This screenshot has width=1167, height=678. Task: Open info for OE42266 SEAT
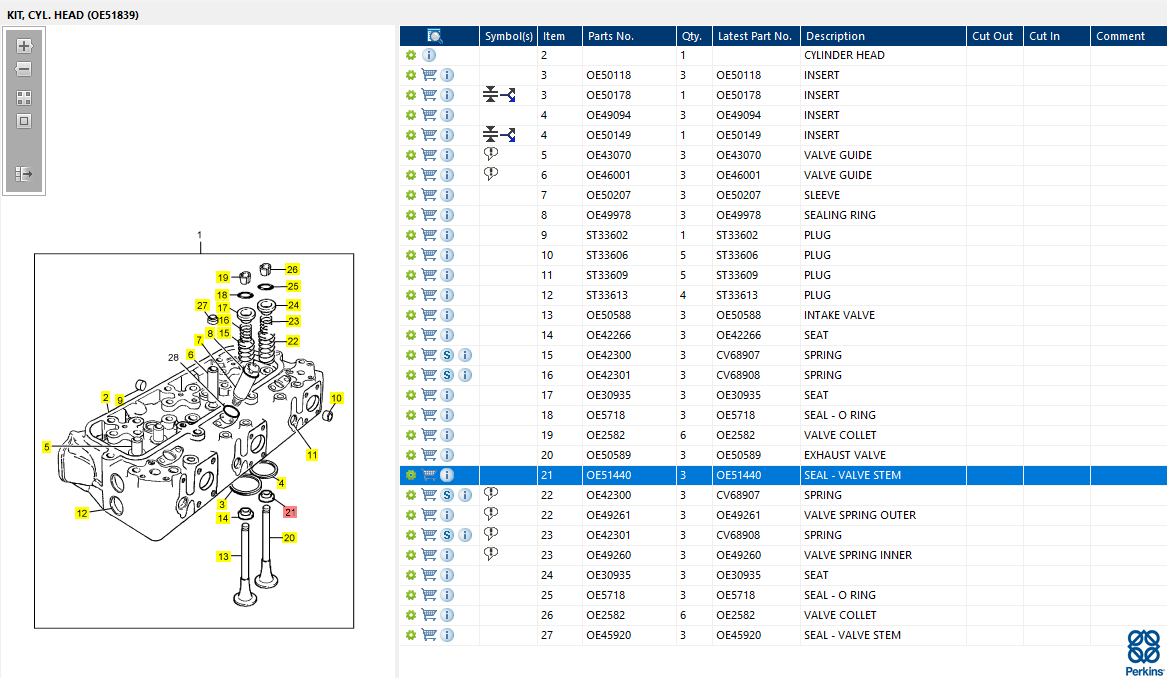click(447, 336)
